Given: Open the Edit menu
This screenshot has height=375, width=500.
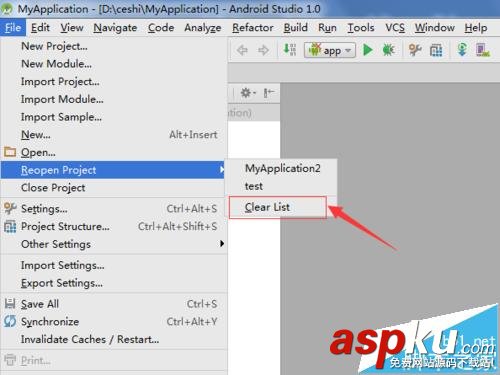Looking at the screenshot, I should [x=40, y=28].
